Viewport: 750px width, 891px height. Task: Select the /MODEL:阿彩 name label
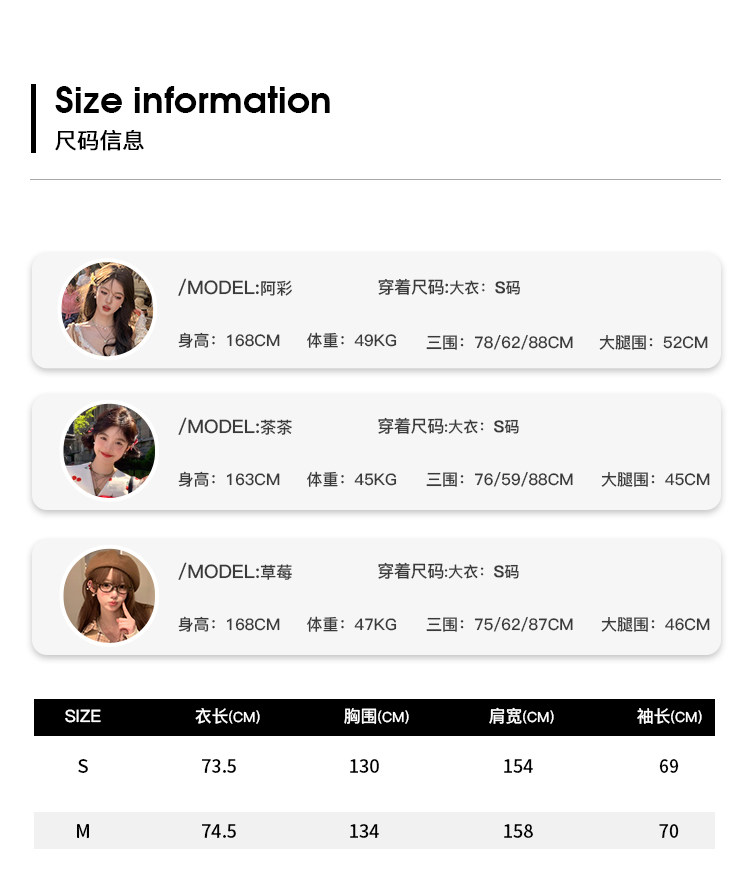point(235,288)
